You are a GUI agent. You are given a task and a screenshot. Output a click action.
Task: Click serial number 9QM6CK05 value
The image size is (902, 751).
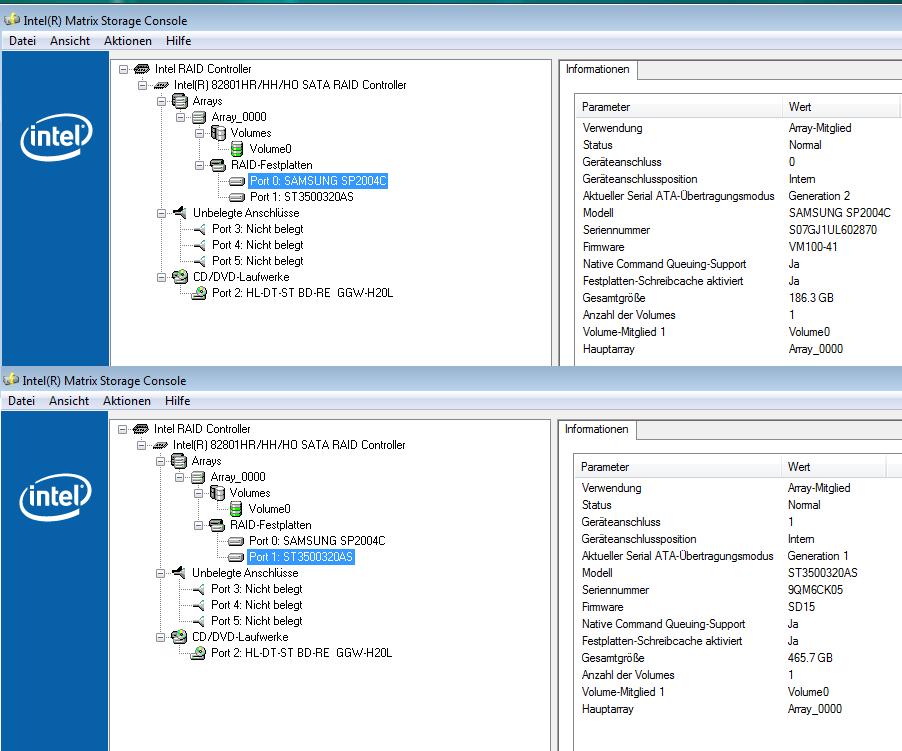(815, 590)
